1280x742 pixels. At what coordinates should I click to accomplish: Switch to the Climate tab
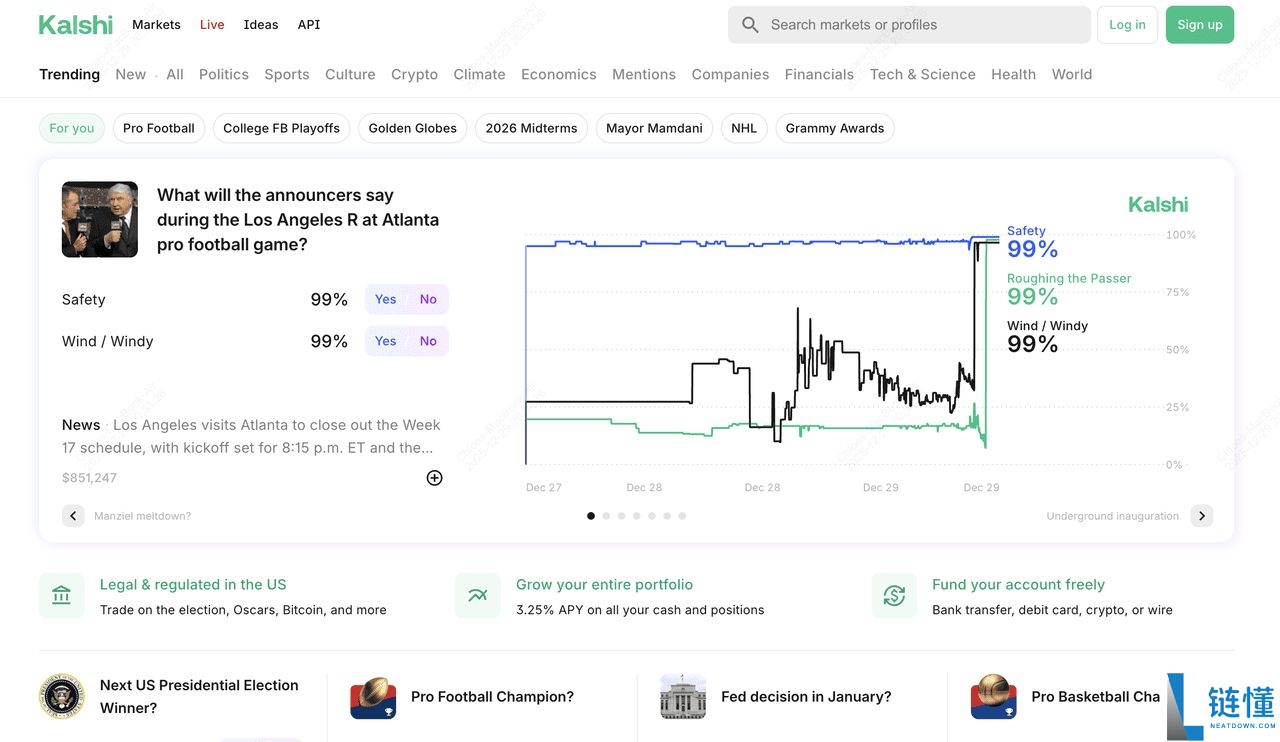480,74
